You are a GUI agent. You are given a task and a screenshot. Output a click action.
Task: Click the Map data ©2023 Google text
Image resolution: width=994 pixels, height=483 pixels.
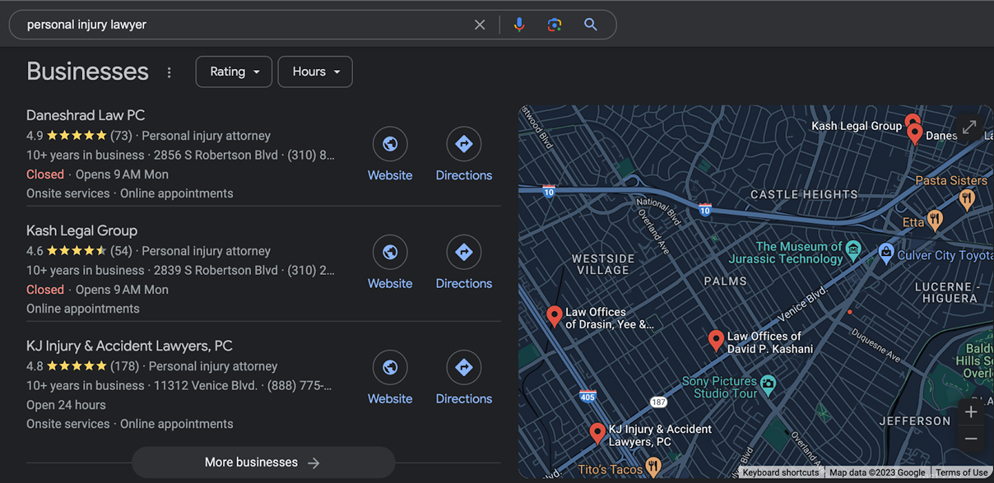tap(877, 472)
